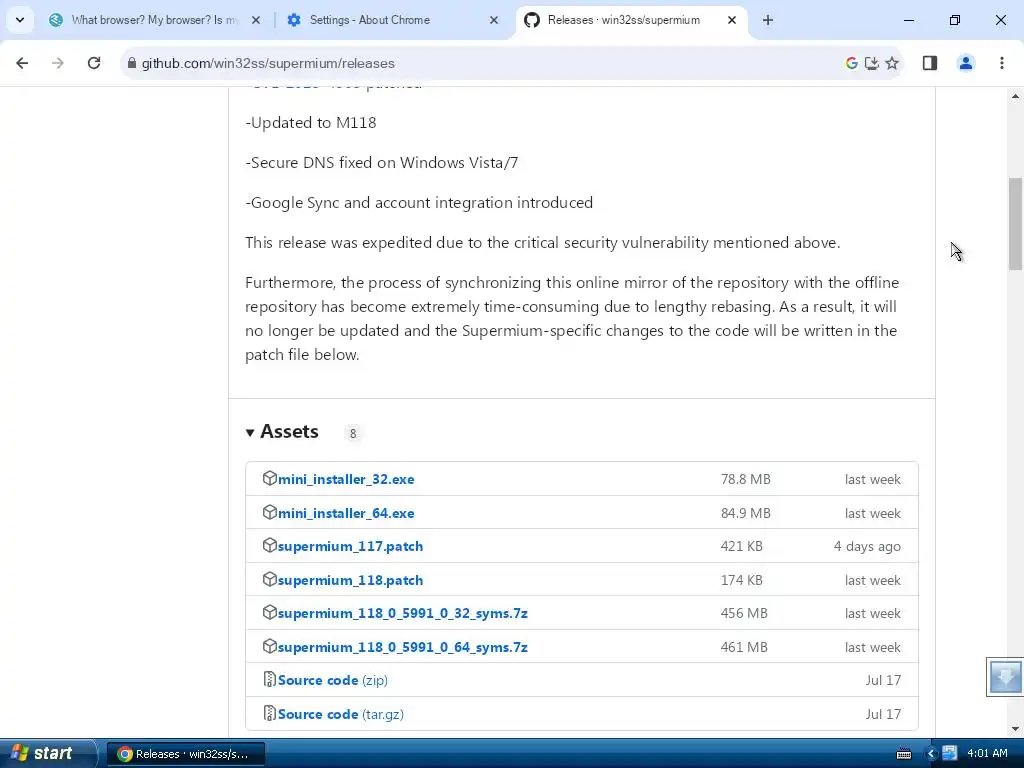Click the install/download page icon in address bar
The image size is (1024, 768).
tap(872, 63)
